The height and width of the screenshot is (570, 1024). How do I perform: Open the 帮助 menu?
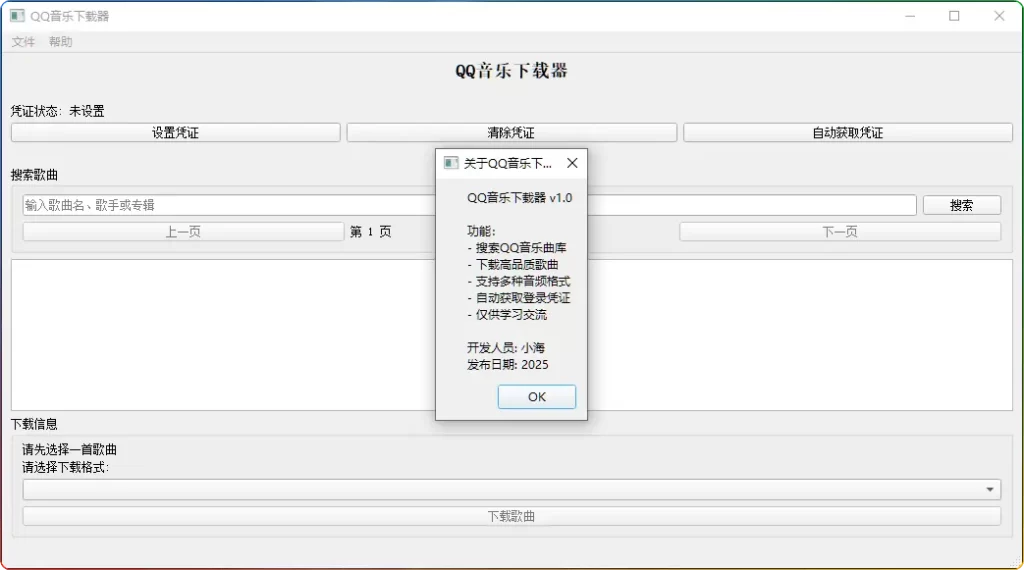click(61, 42)
